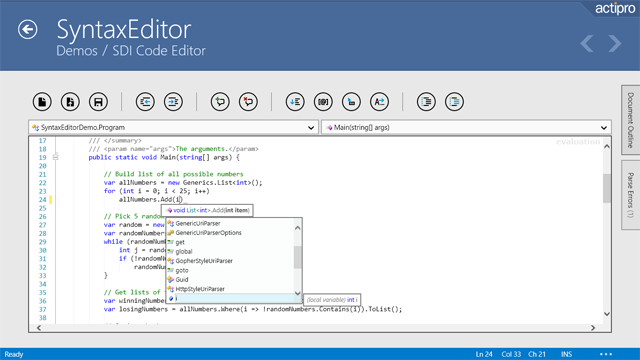Open a file with the second toolbar icon
The image size is (640, 360).
tap(70, 102)
